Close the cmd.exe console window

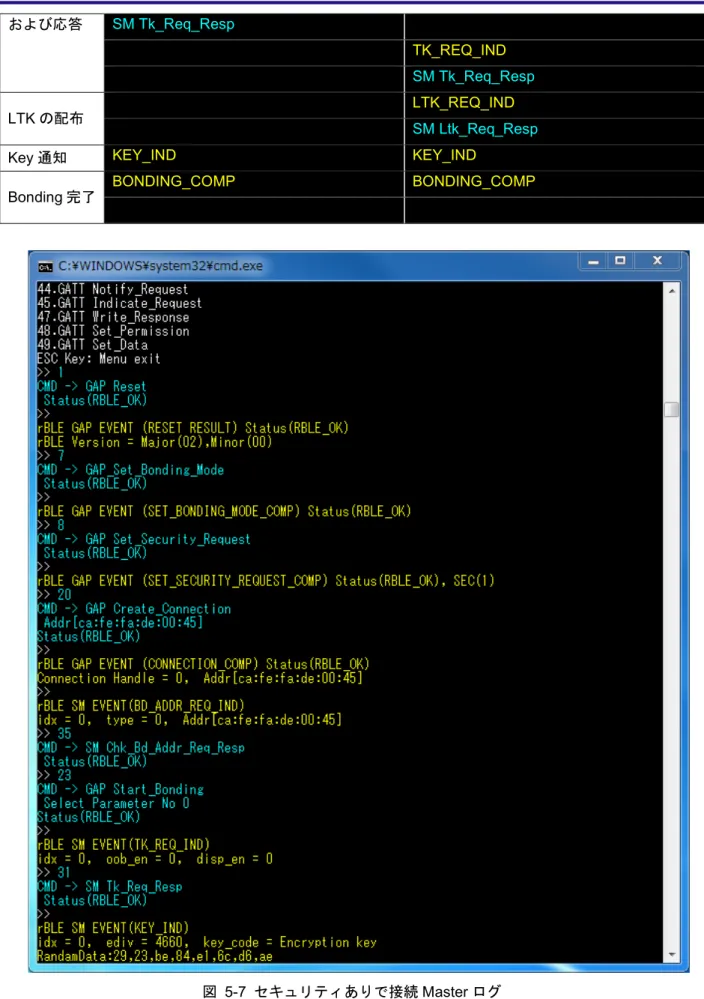pos(657,261)
